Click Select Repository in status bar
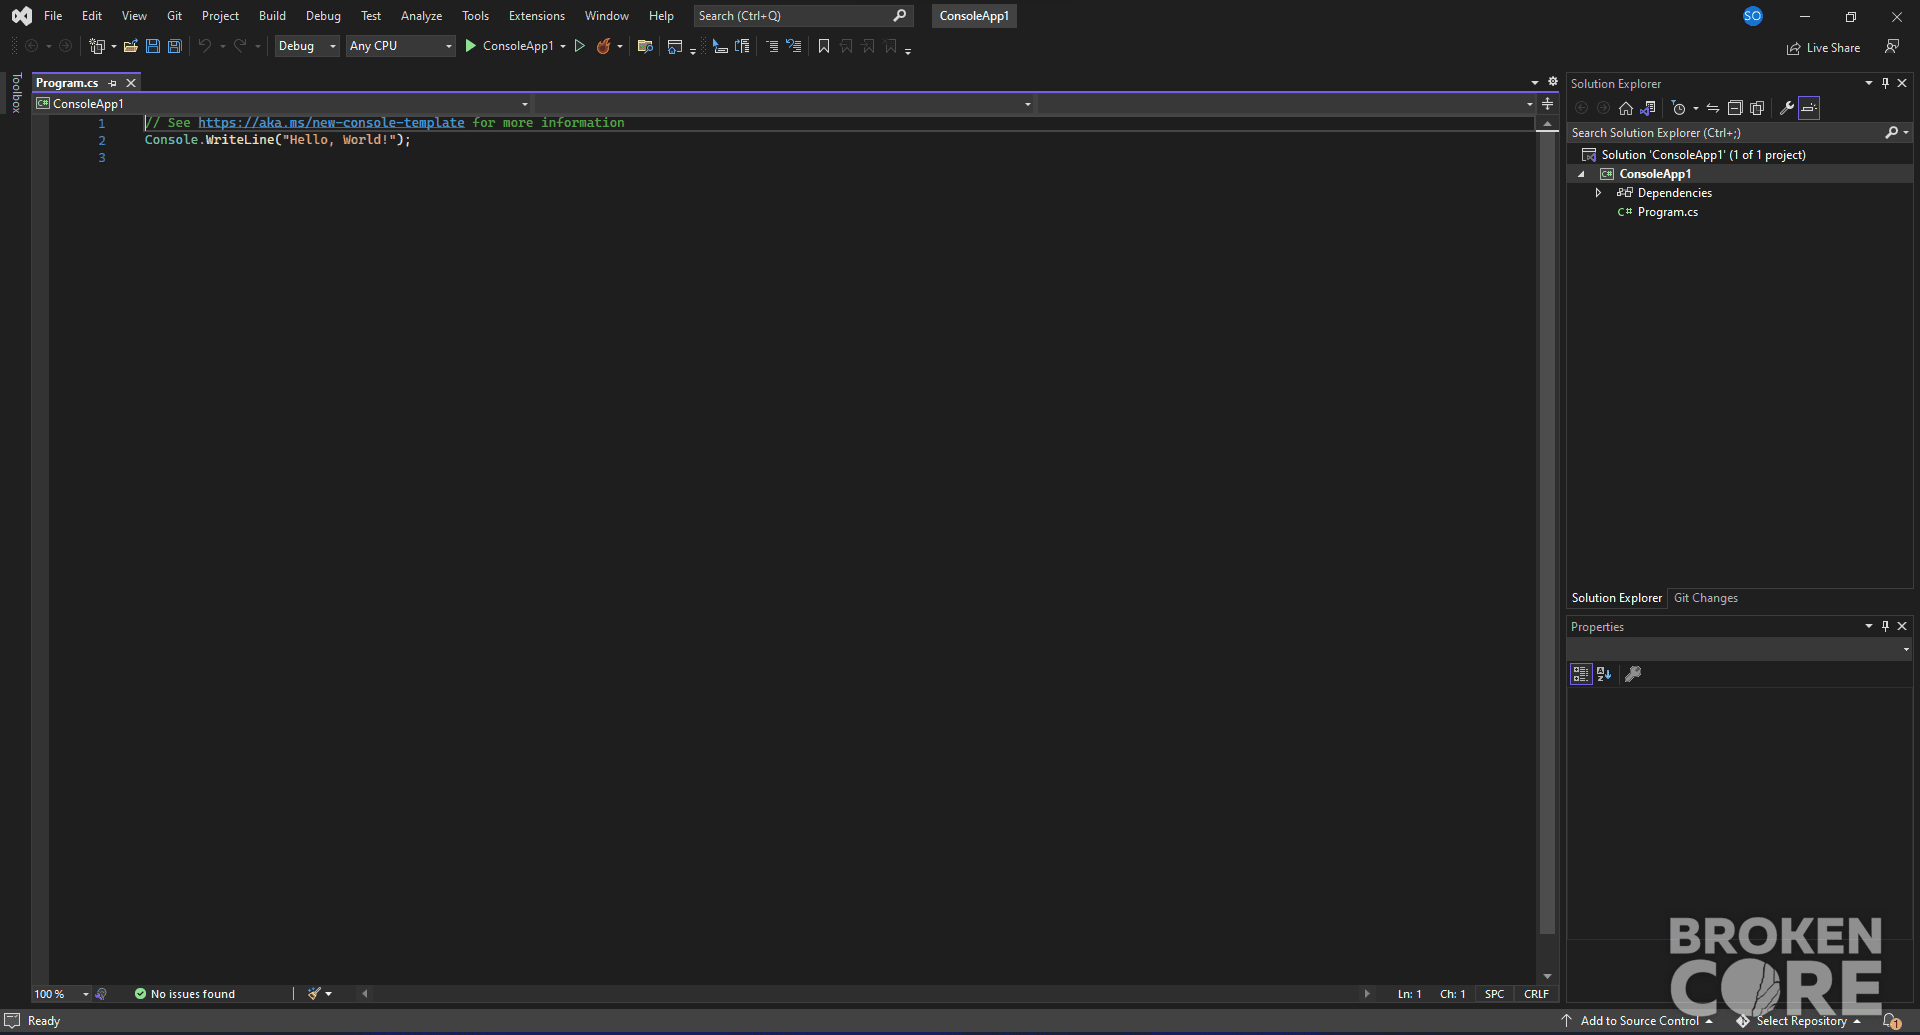The width and height of the screenshot is (1920, 1035). coord(1800,1021)
